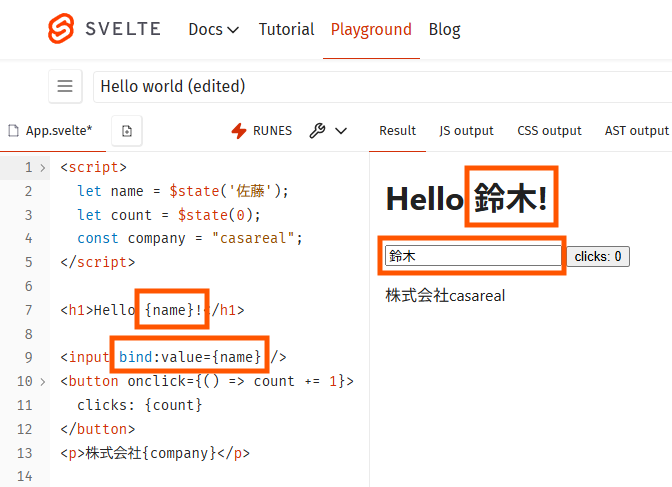Click the '株式会社casareal' paragraph in the result
This screenshot has width=672, height=487.
pos(445,296)
